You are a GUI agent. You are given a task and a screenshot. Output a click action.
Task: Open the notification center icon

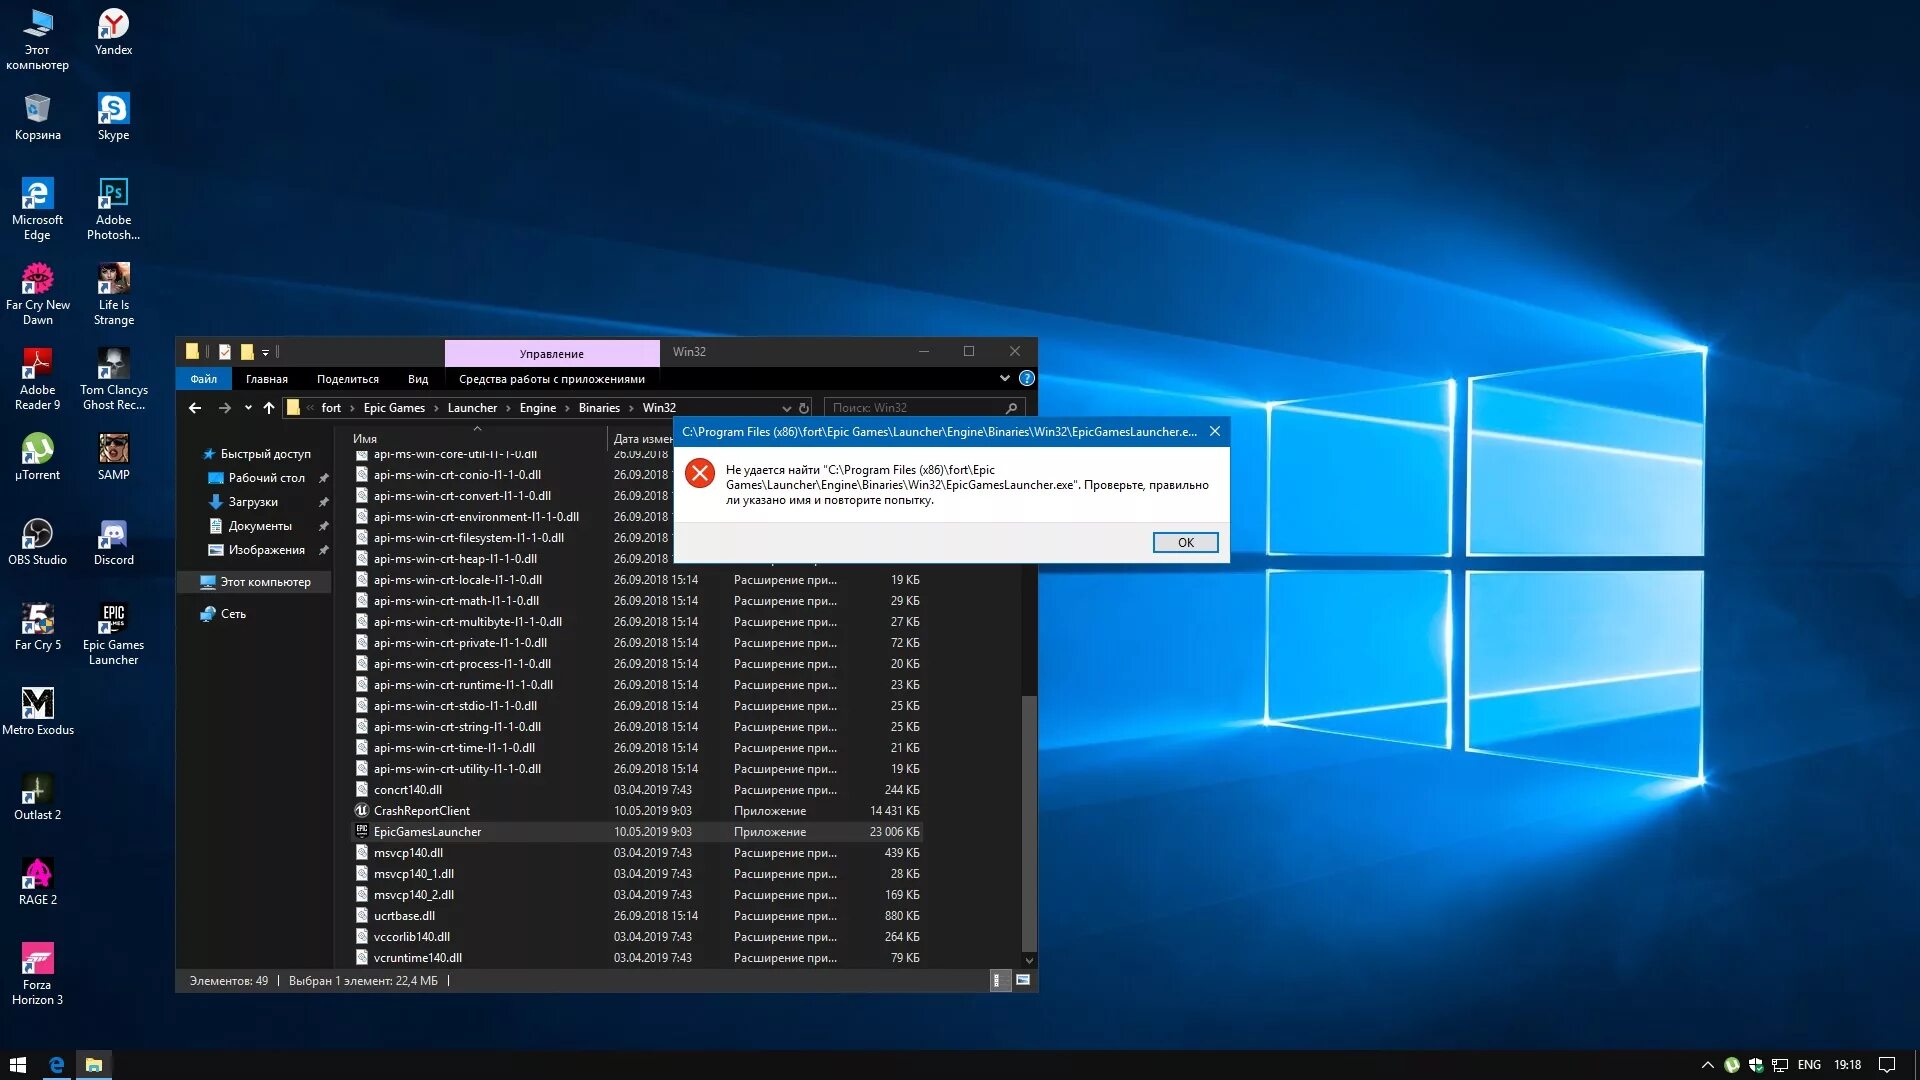pyautogui.click(x=1887, y=1065)
